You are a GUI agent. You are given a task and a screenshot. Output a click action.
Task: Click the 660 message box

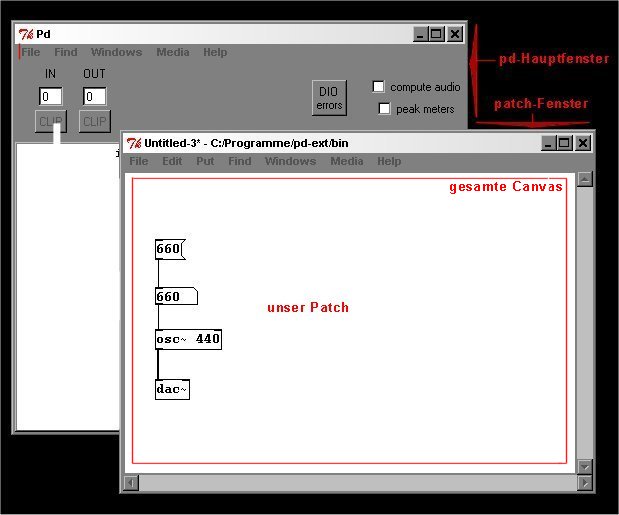(171, 249)
